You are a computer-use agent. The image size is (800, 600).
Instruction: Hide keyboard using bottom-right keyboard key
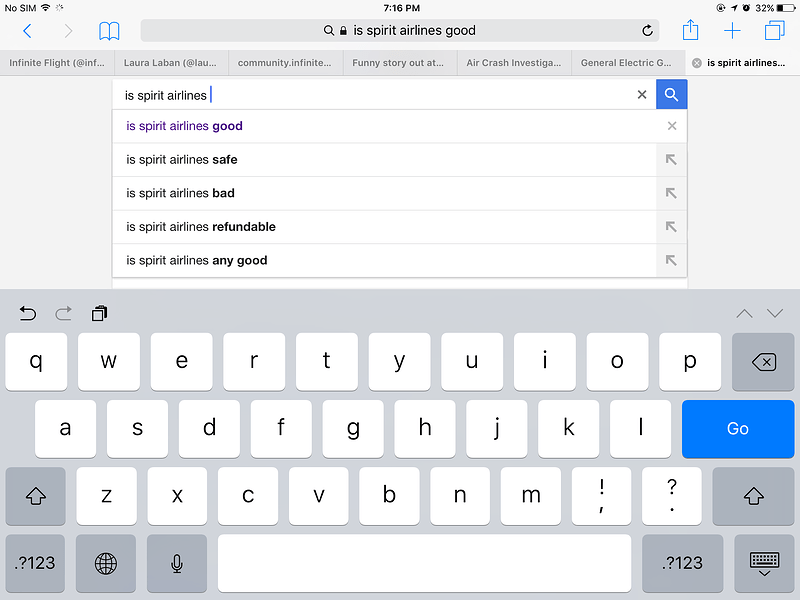(764, 563)
